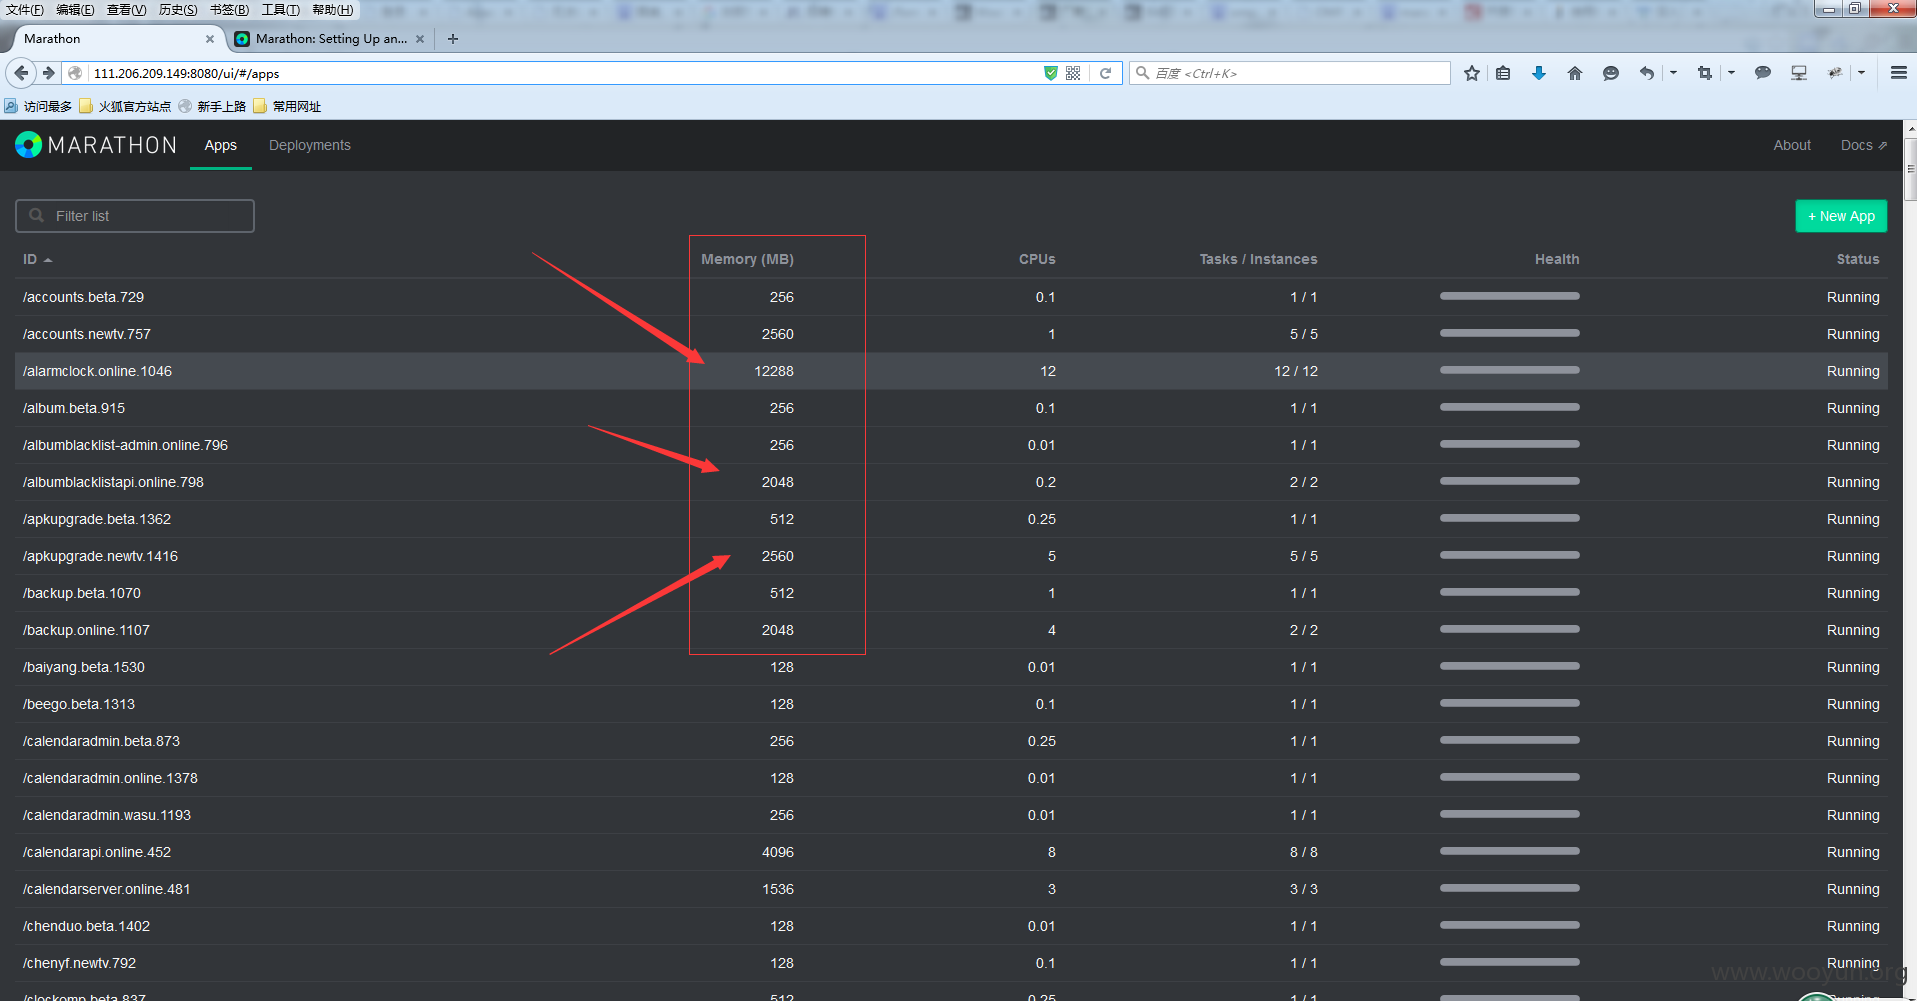Viewport: 1917px width, 1001px height.
Task: Select the Marathon: Setting Up browser tab
Action: click(330, 39)
